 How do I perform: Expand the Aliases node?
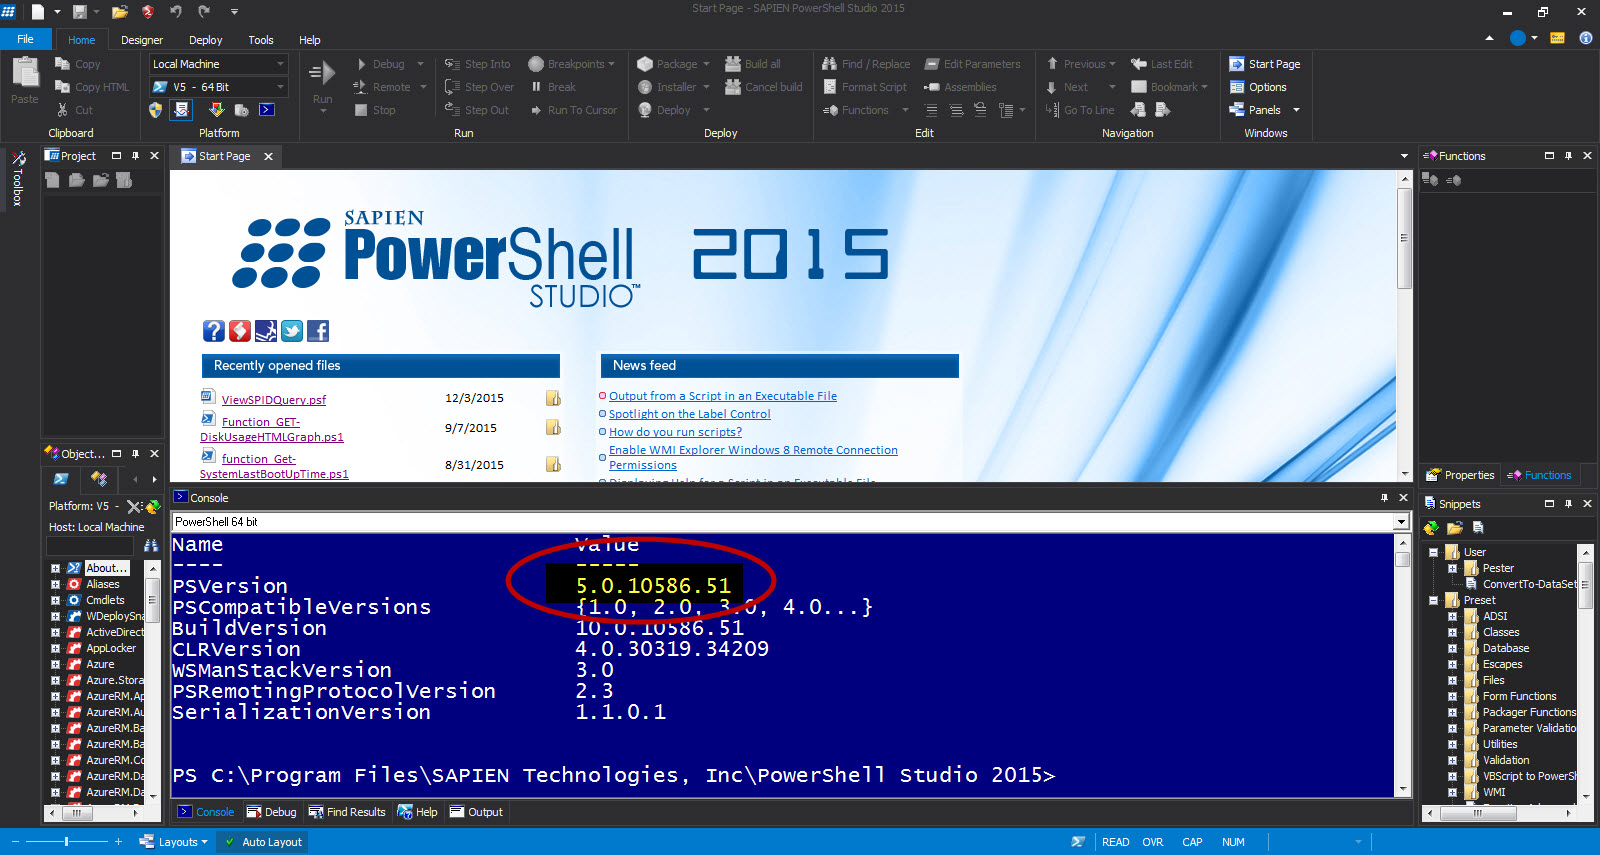55,584
